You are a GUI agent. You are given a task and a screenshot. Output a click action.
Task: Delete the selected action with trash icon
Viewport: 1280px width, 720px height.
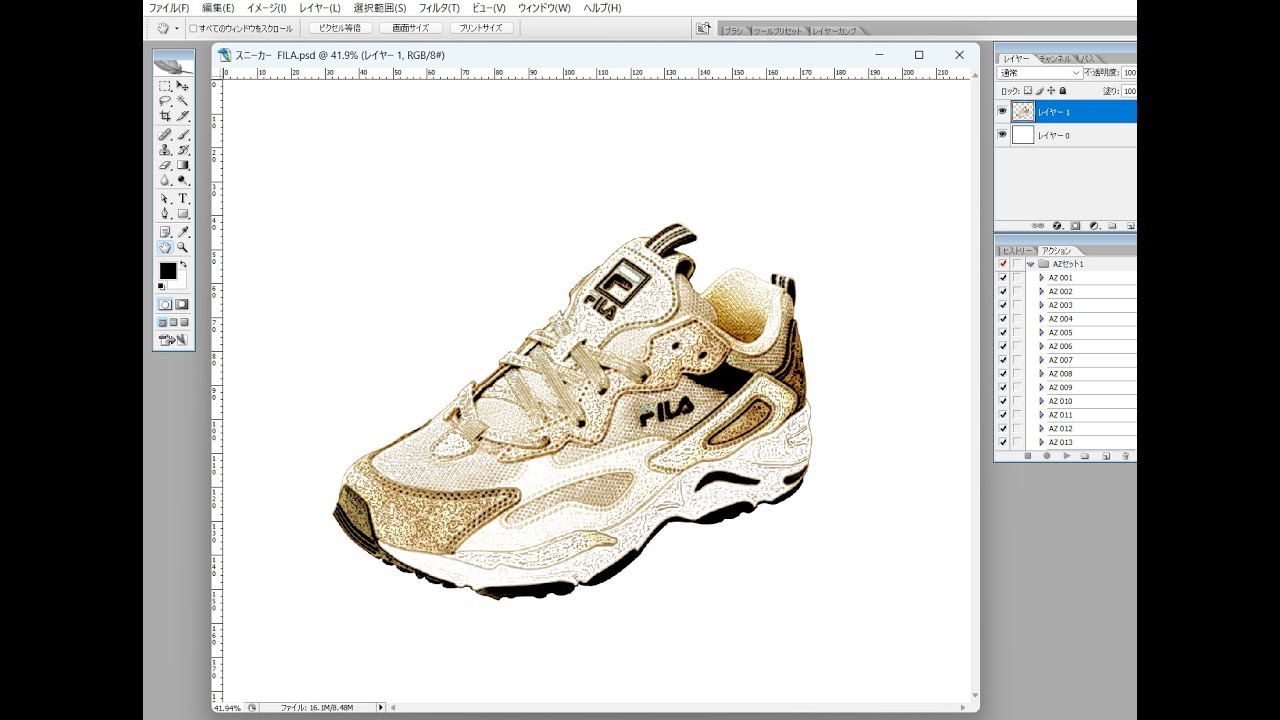click(x=1125, y=456)
